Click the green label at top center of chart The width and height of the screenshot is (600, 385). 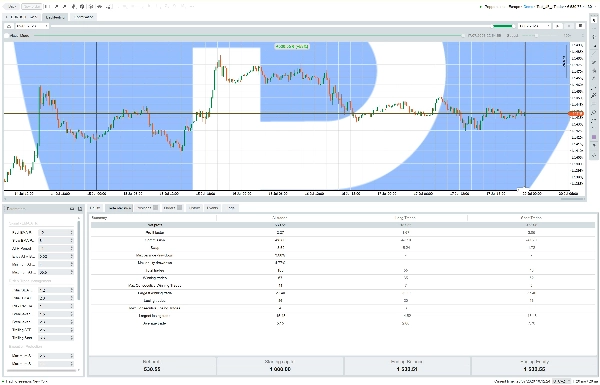(x=292, y=46)
